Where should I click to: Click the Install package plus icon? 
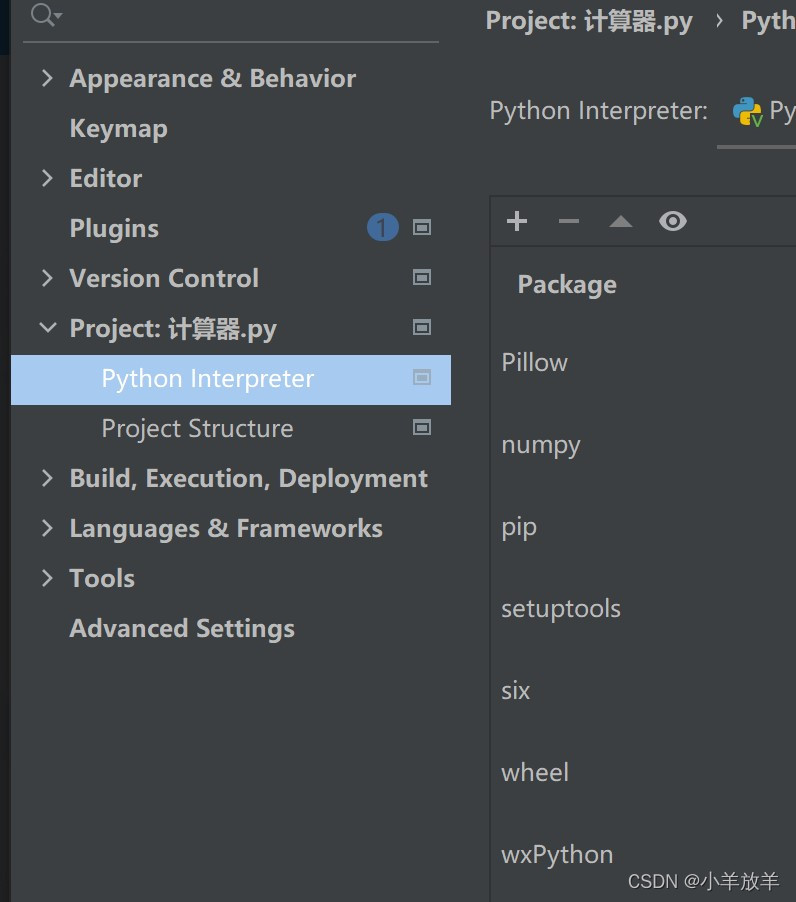pos(516,221)
